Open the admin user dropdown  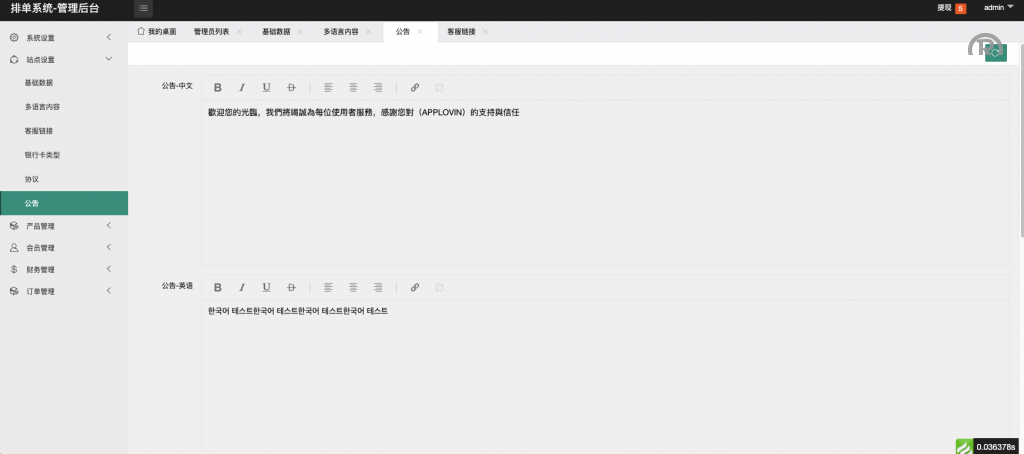point(998,7)
